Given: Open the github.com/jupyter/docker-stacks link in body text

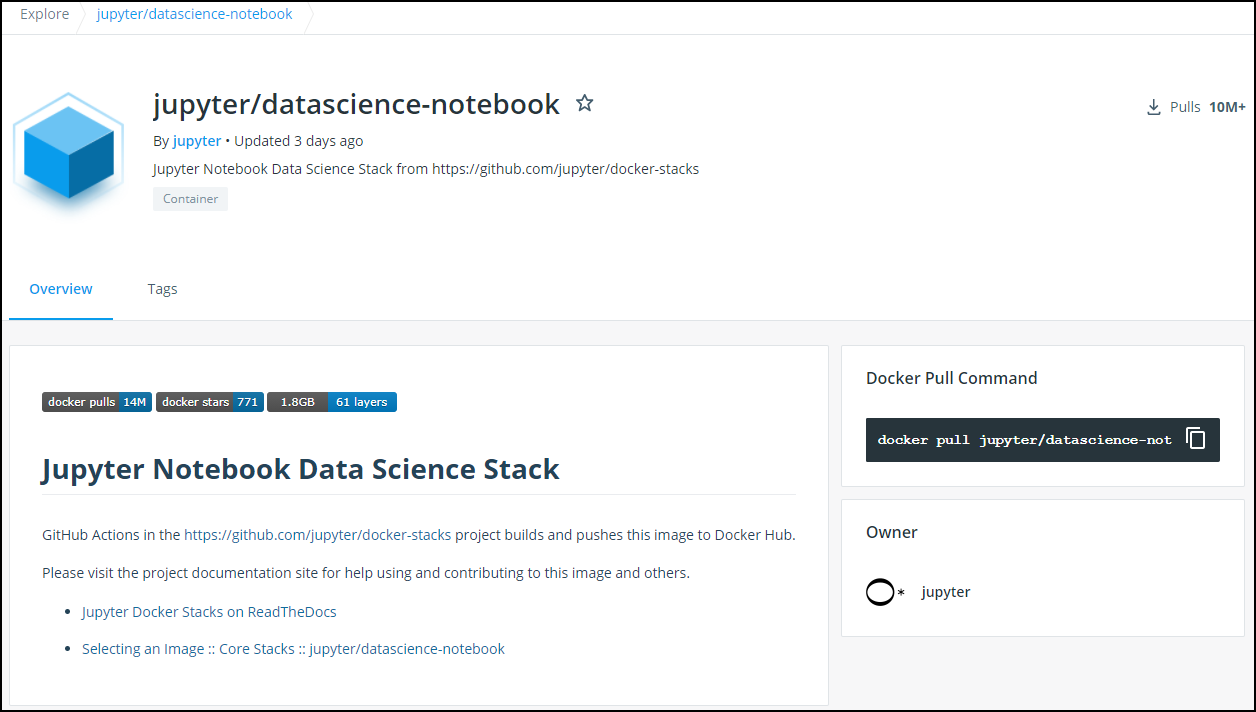Looking at the screenshot, I should (318, 535).
